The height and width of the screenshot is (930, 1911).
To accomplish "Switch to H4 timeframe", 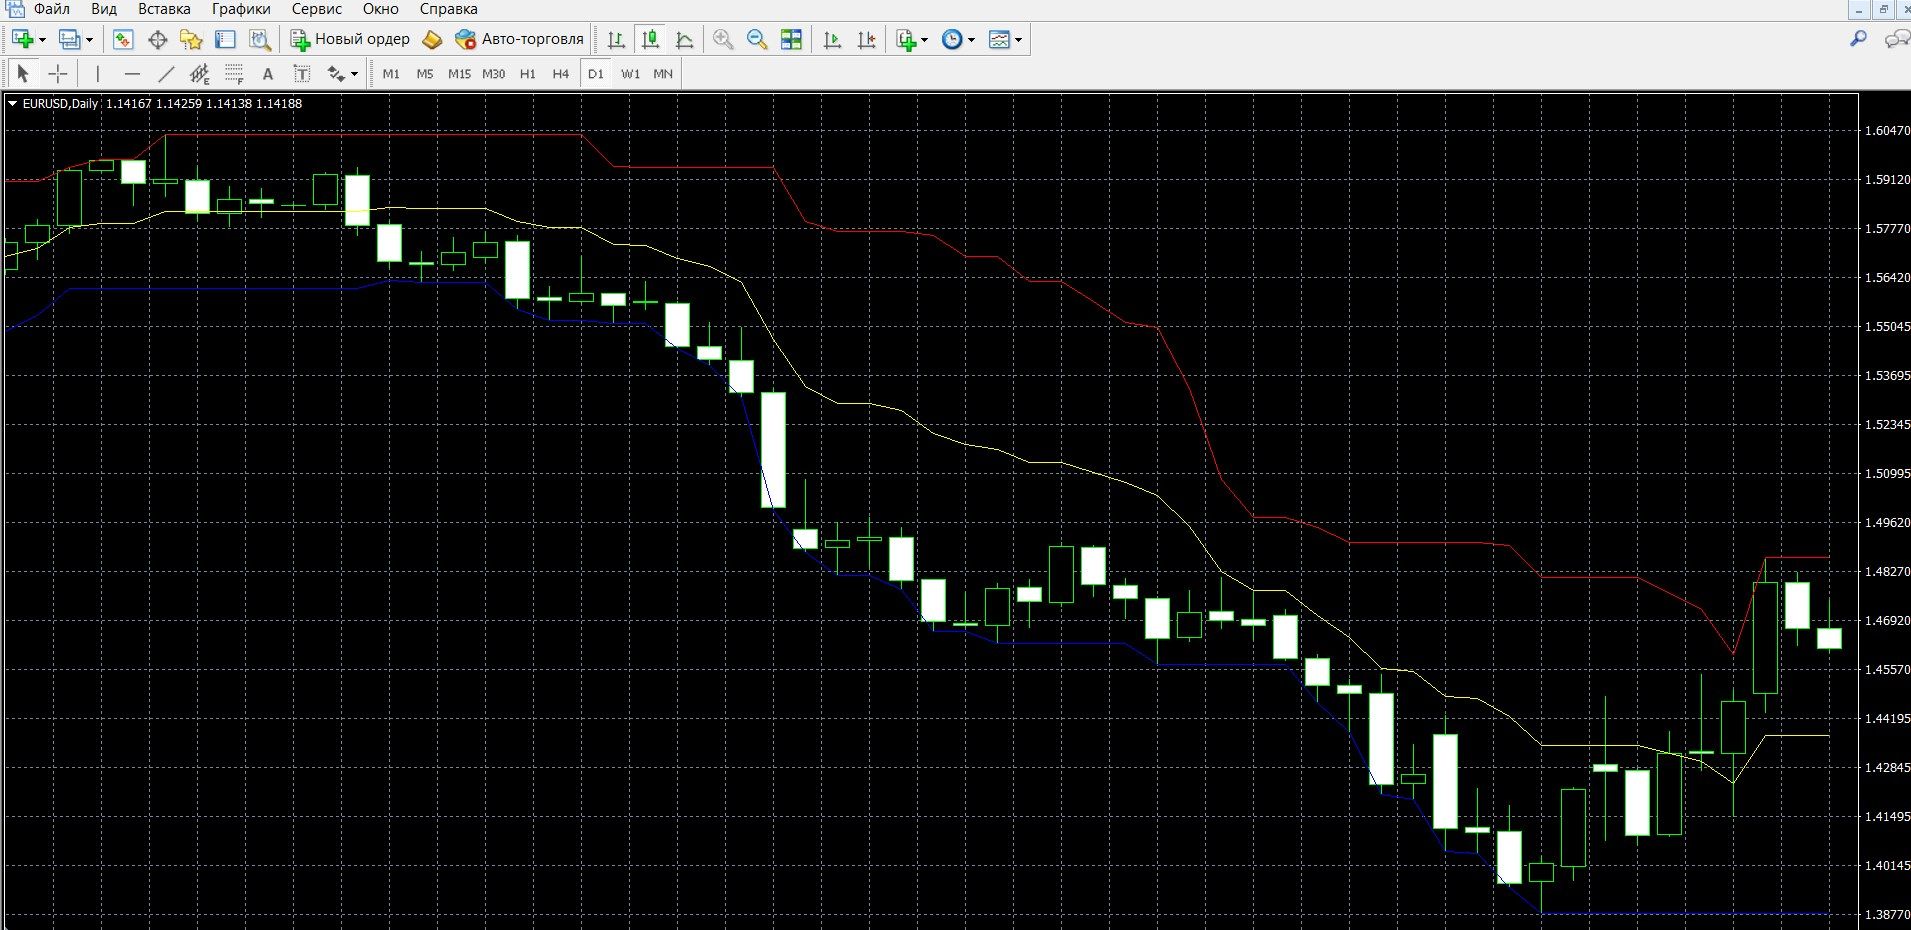I will [x=561, y=74].
